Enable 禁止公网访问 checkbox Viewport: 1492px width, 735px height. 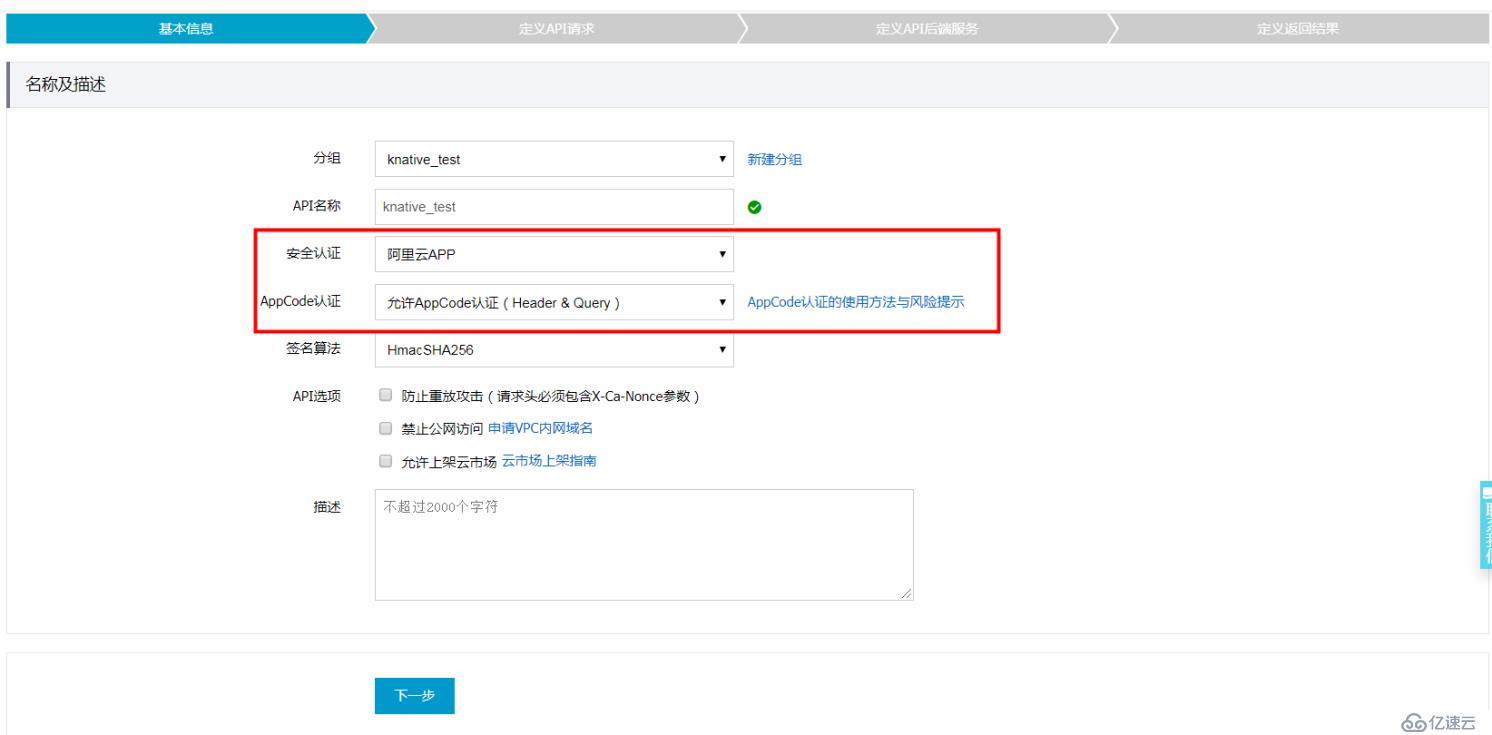coord(386,428)
